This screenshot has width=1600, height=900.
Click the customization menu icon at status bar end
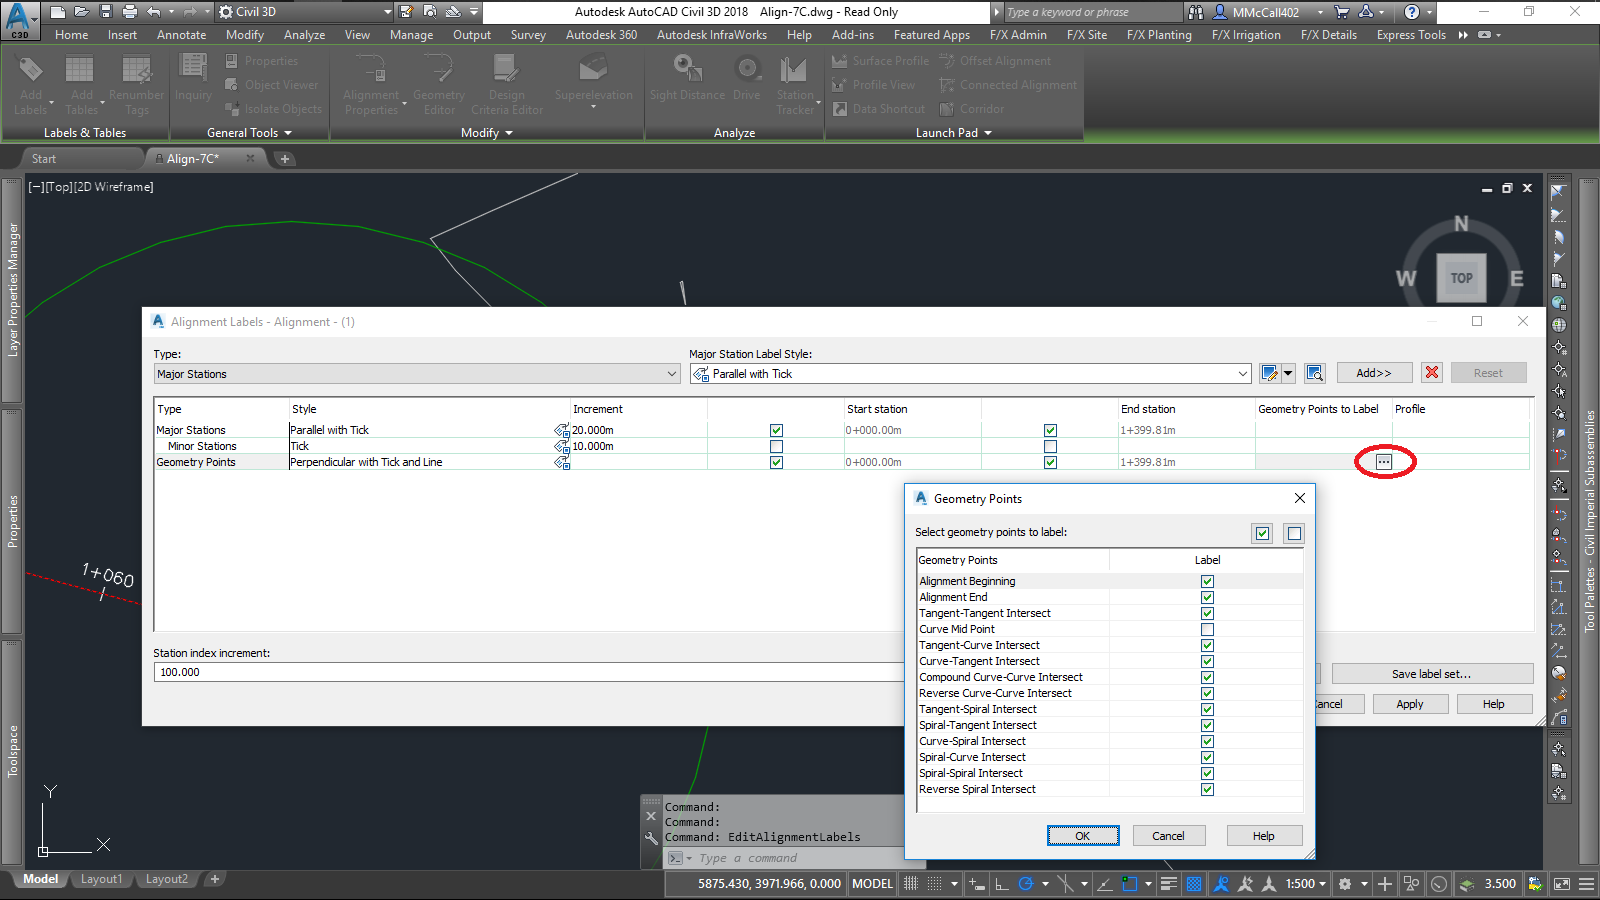1585,884
